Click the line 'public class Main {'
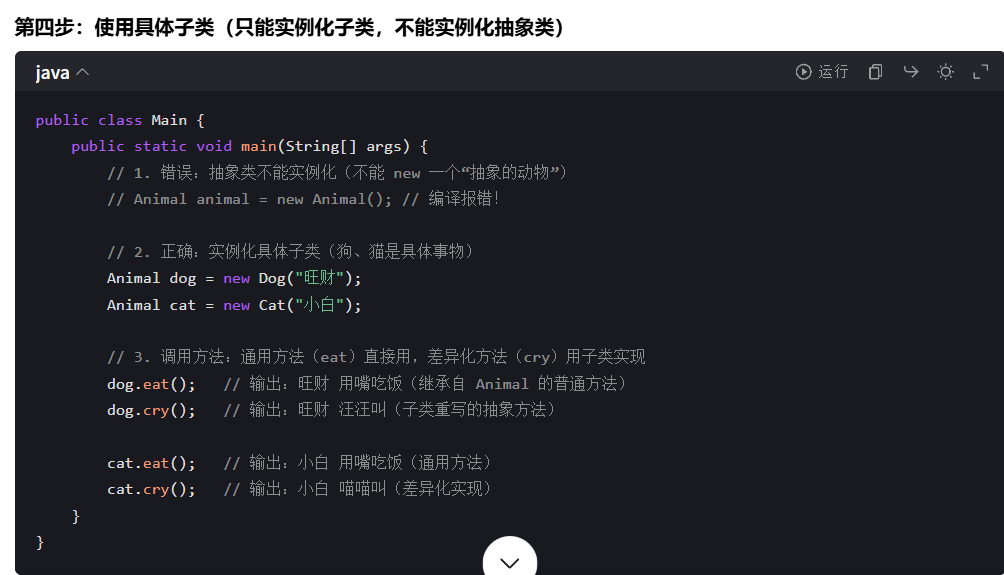The width and height of the screenshot is (1004, 575). (x=120, y=120)
